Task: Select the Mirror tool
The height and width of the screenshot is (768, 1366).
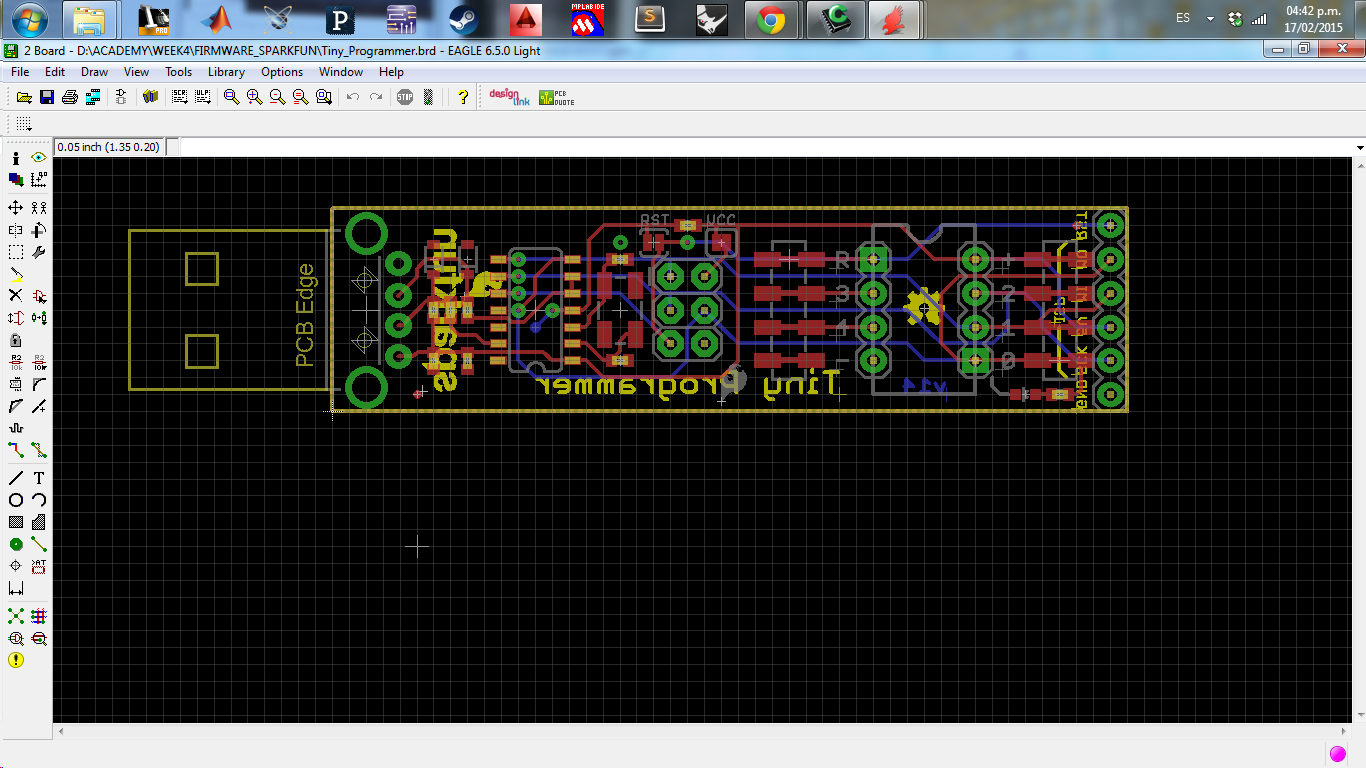Action: [x=16, y=230]
